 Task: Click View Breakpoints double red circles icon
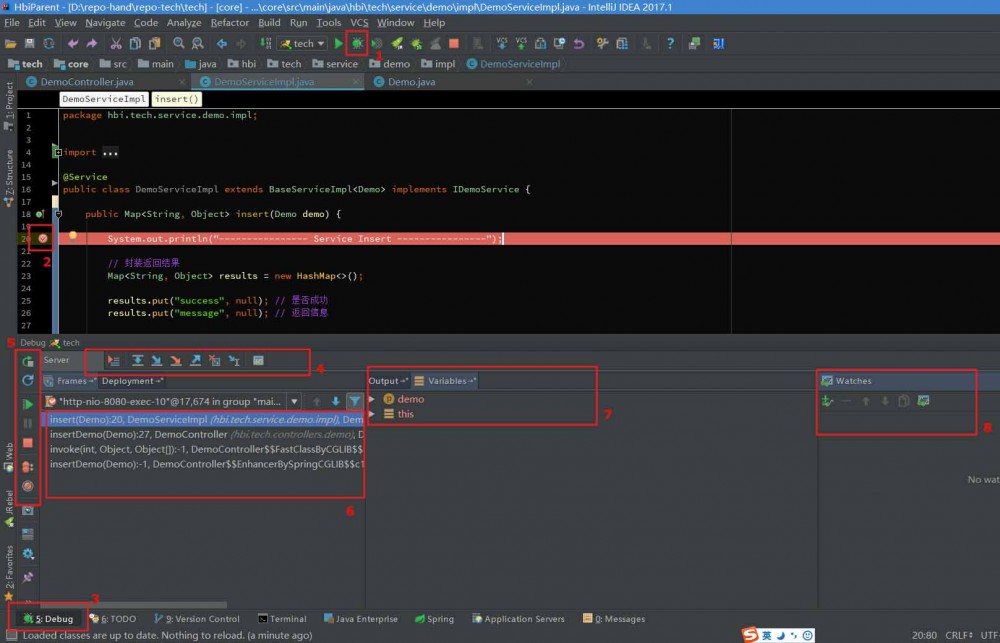(x=28, y=465)
